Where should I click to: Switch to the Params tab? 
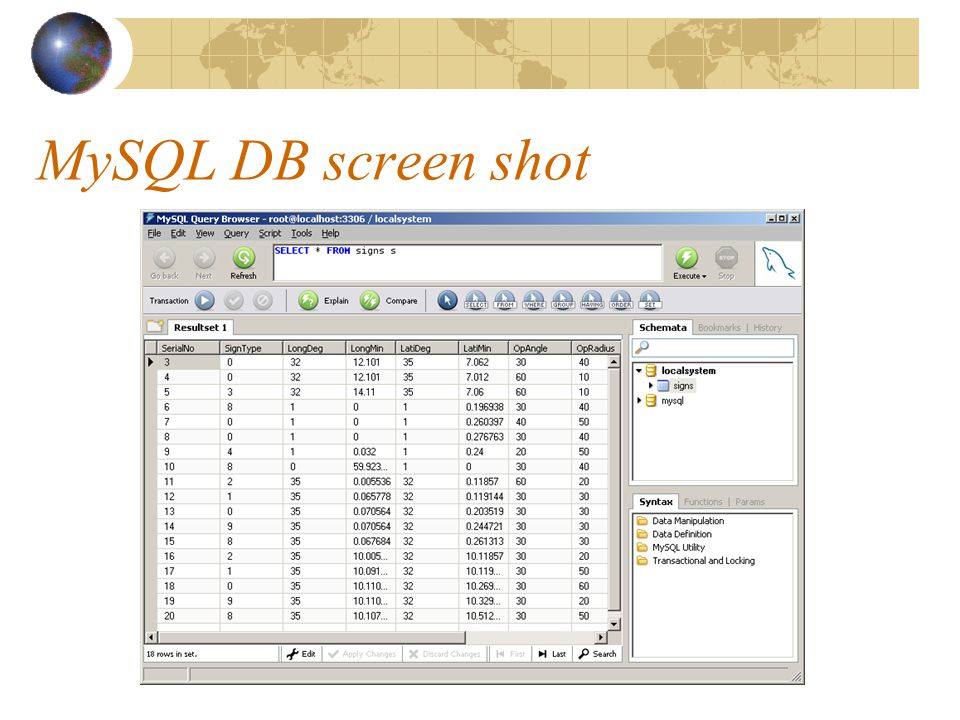tap(750, 501)
